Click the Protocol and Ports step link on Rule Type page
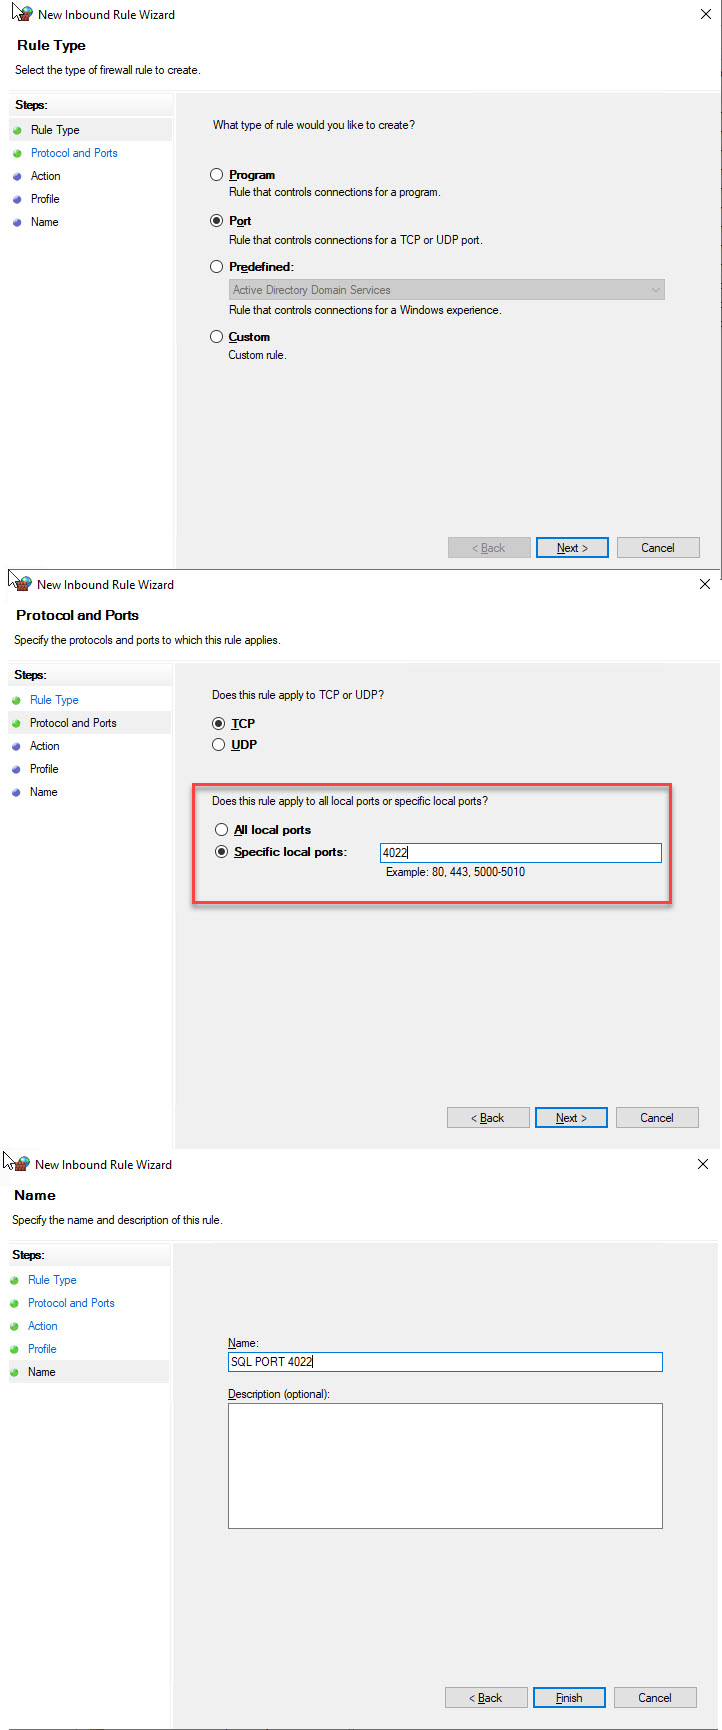Screen dimensions: 722x1730 coord(74,153)
